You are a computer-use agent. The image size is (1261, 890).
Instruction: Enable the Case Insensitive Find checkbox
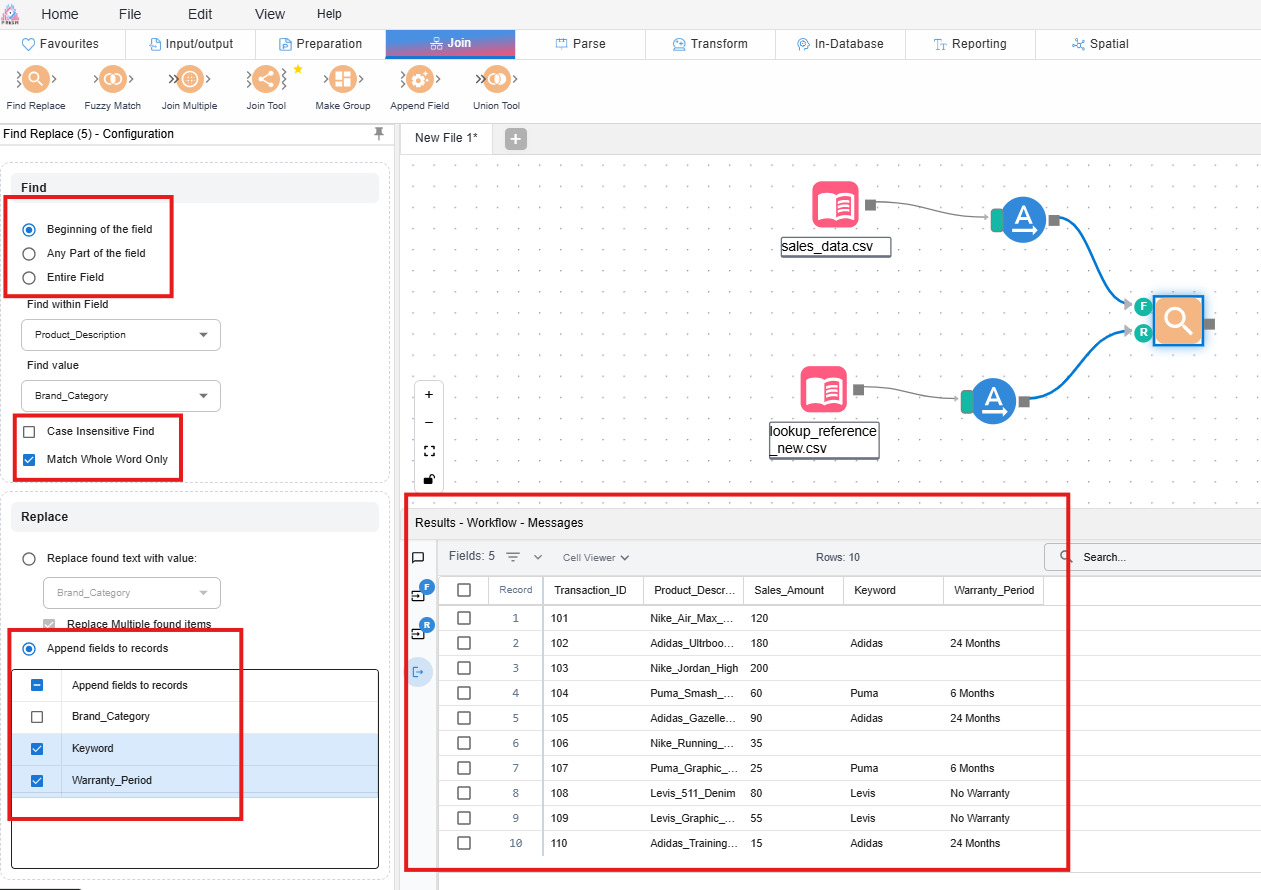(29, 432)
